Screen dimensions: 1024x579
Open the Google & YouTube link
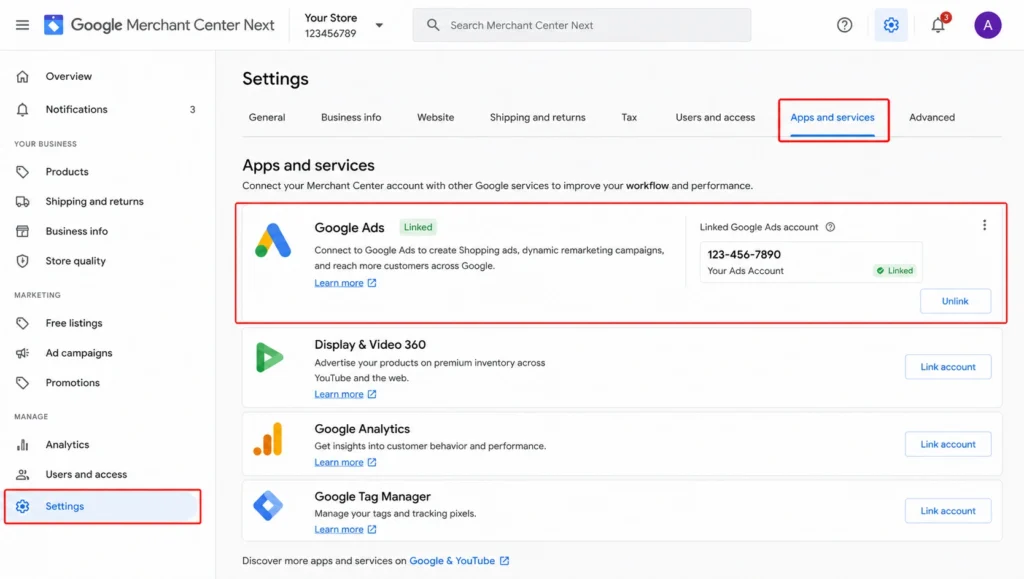click(452, 561)
